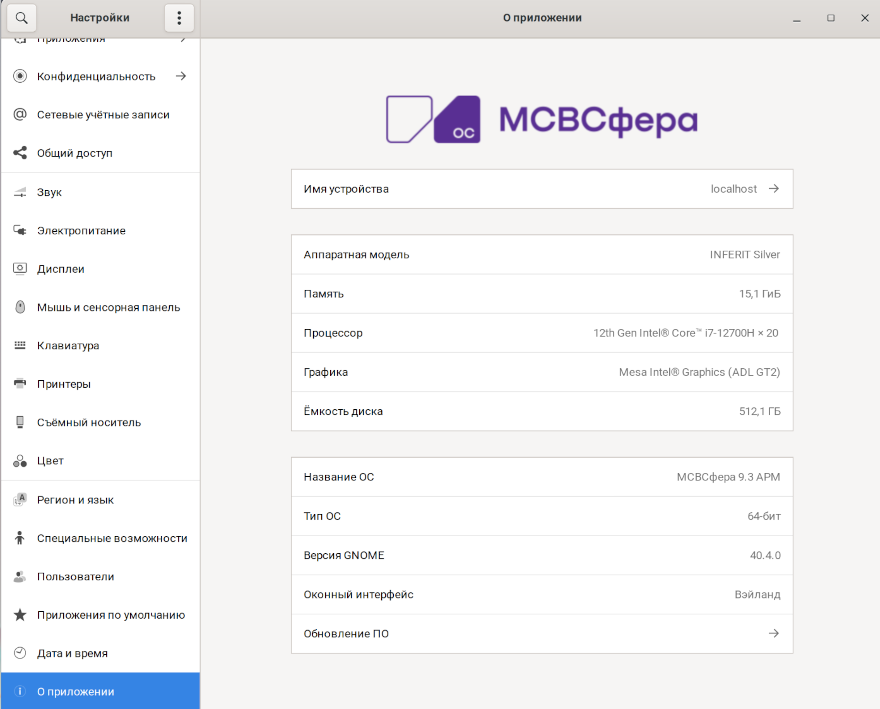Image resolution: width=880 pixels, height=709 pixels.
Task: Click the power plug icon for Электропитание
Action: tap(20, 230)
